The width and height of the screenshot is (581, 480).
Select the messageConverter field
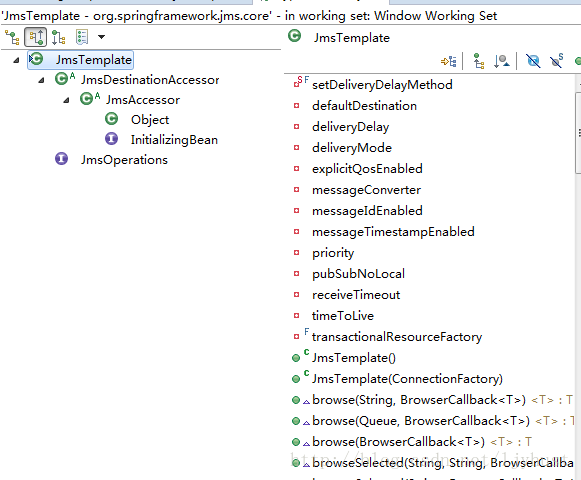coord(366,190)
